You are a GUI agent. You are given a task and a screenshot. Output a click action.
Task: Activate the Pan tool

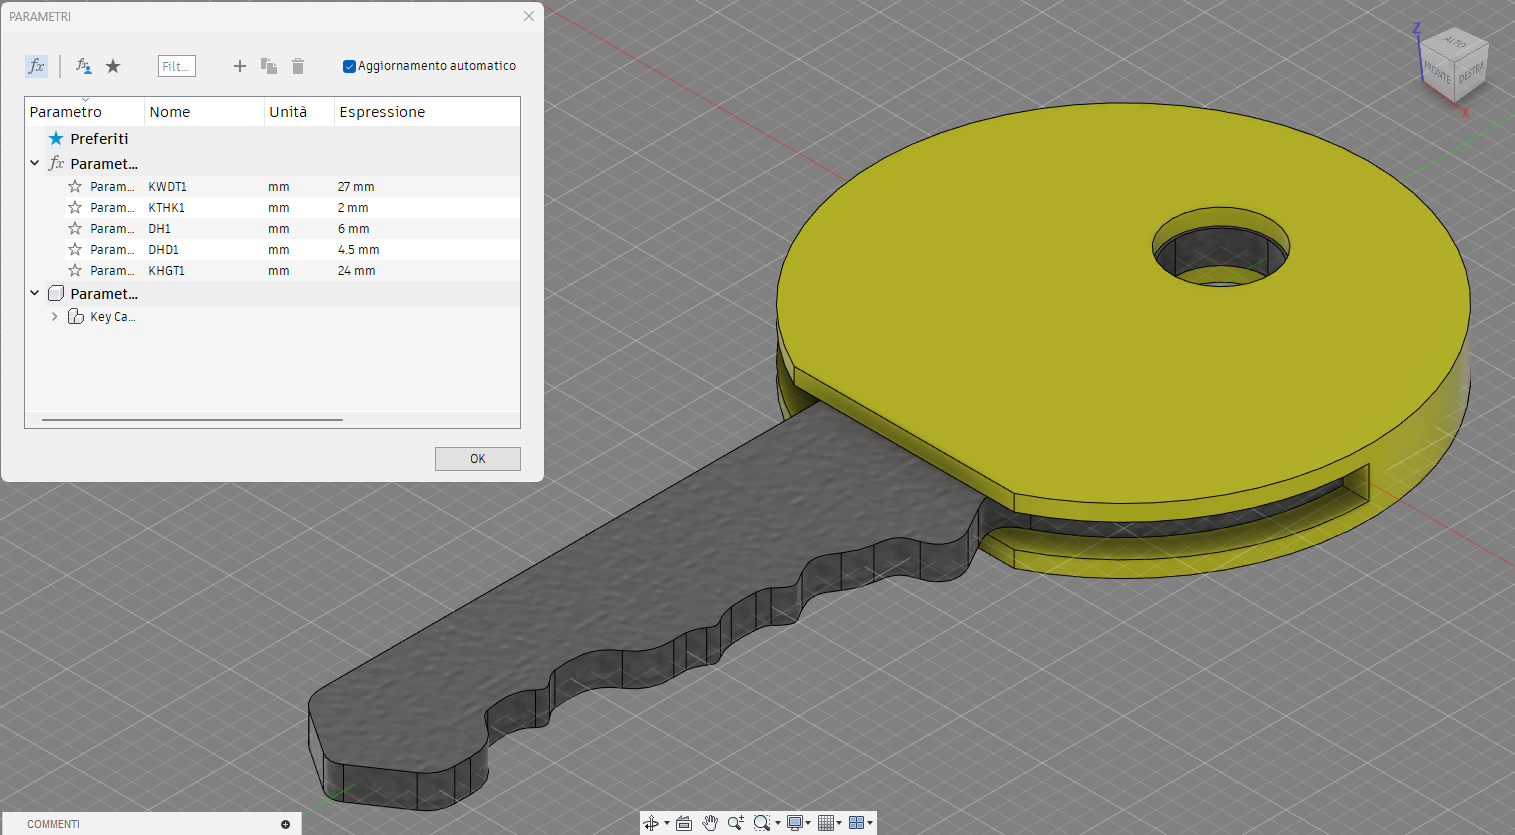click(x=710, y=822)
